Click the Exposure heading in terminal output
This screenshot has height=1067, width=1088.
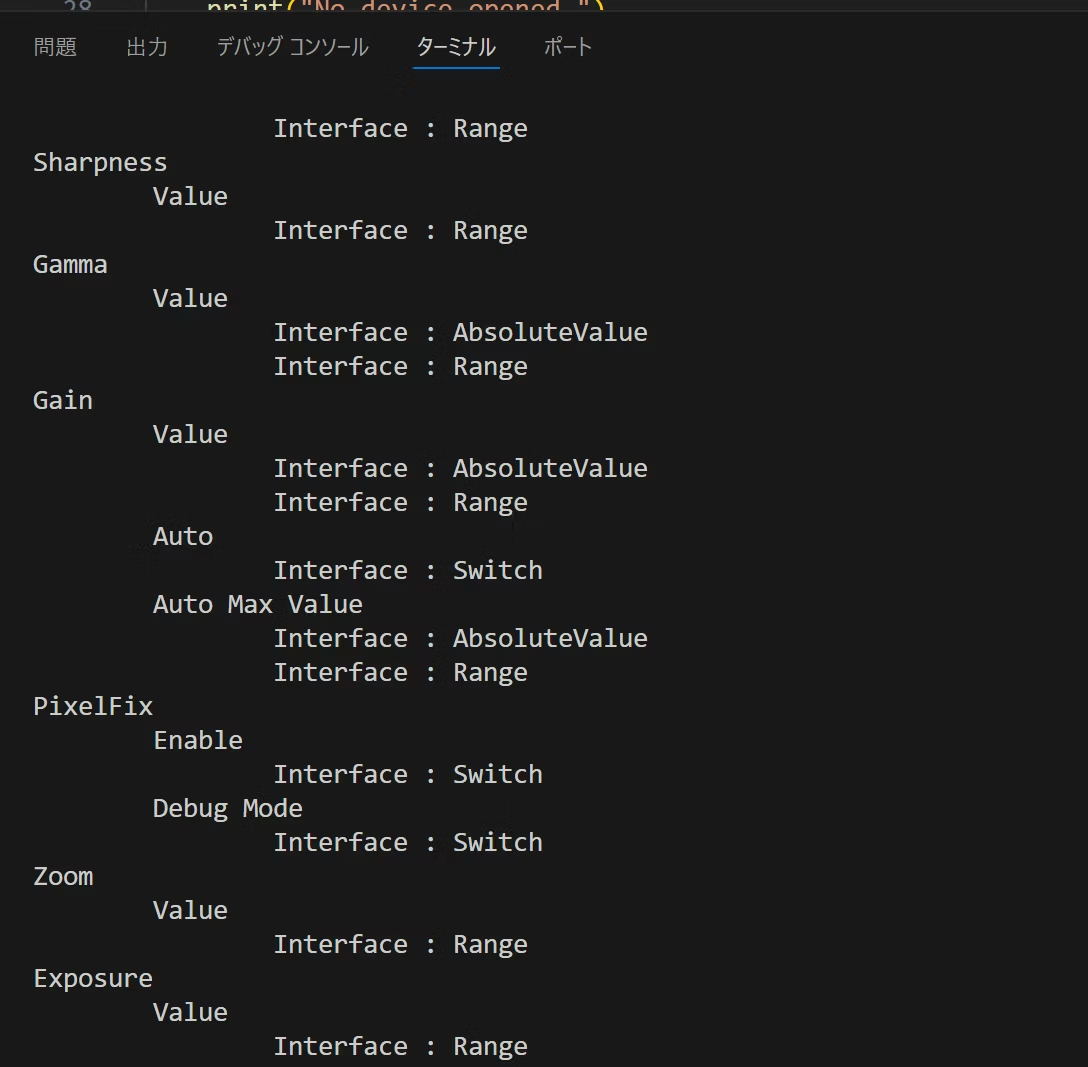pyautogui.click(x=93, y=978)
